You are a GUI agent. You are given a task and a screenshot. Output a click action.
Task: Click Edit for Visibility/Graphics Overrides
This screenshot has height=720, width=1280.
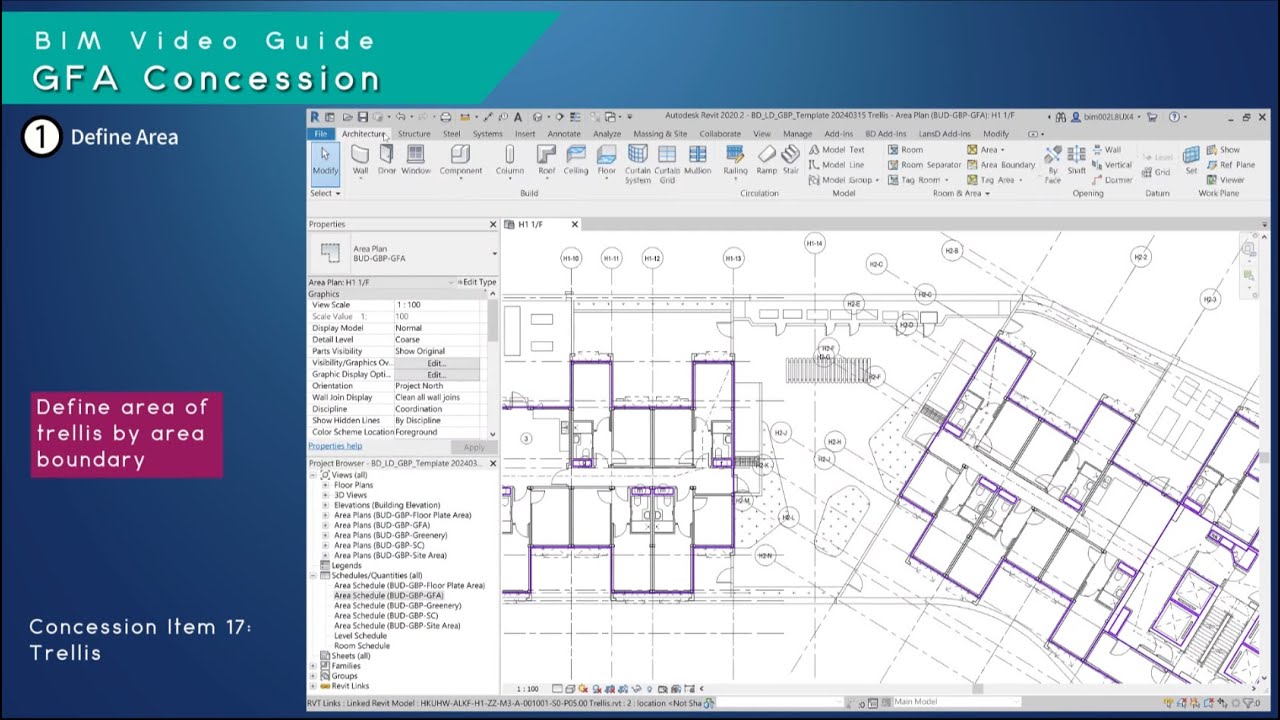click(436, 363)
